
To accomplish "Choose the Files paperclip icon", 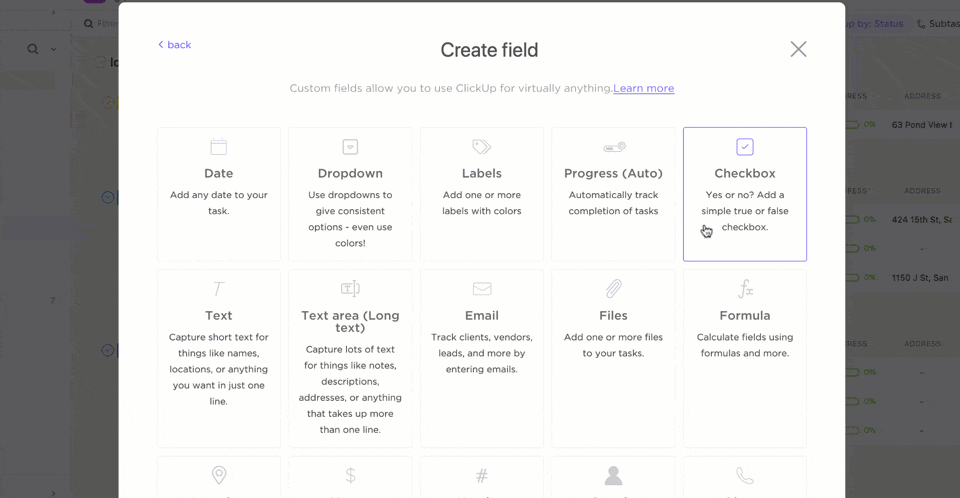I will click(614, 289).
